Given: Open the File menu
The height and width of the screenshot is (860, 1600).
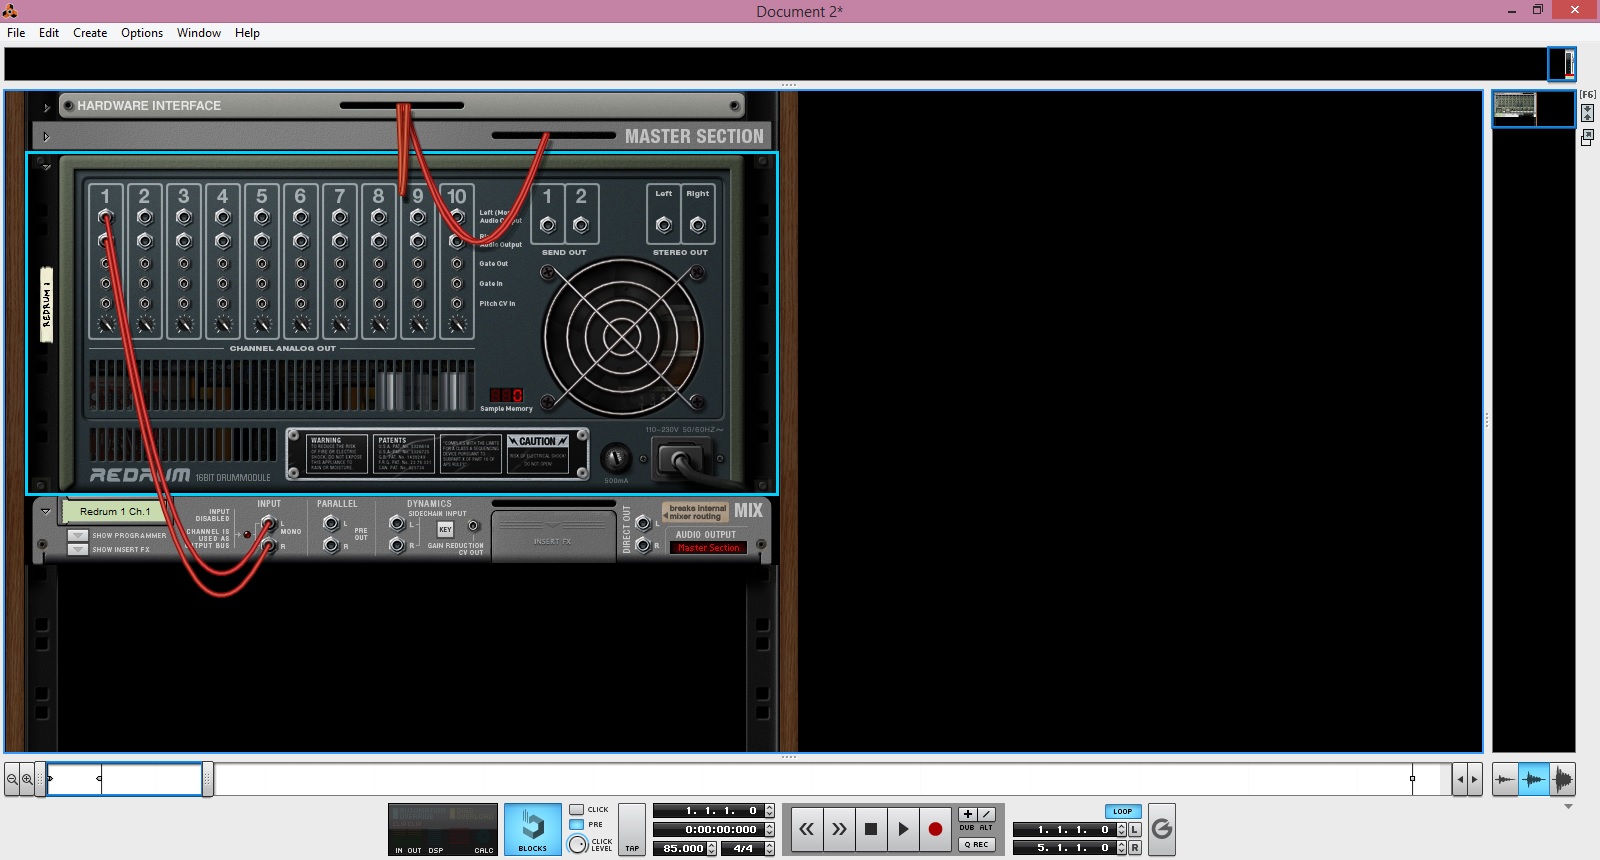Looking at the screenshot, I should [x=16, y=33].
